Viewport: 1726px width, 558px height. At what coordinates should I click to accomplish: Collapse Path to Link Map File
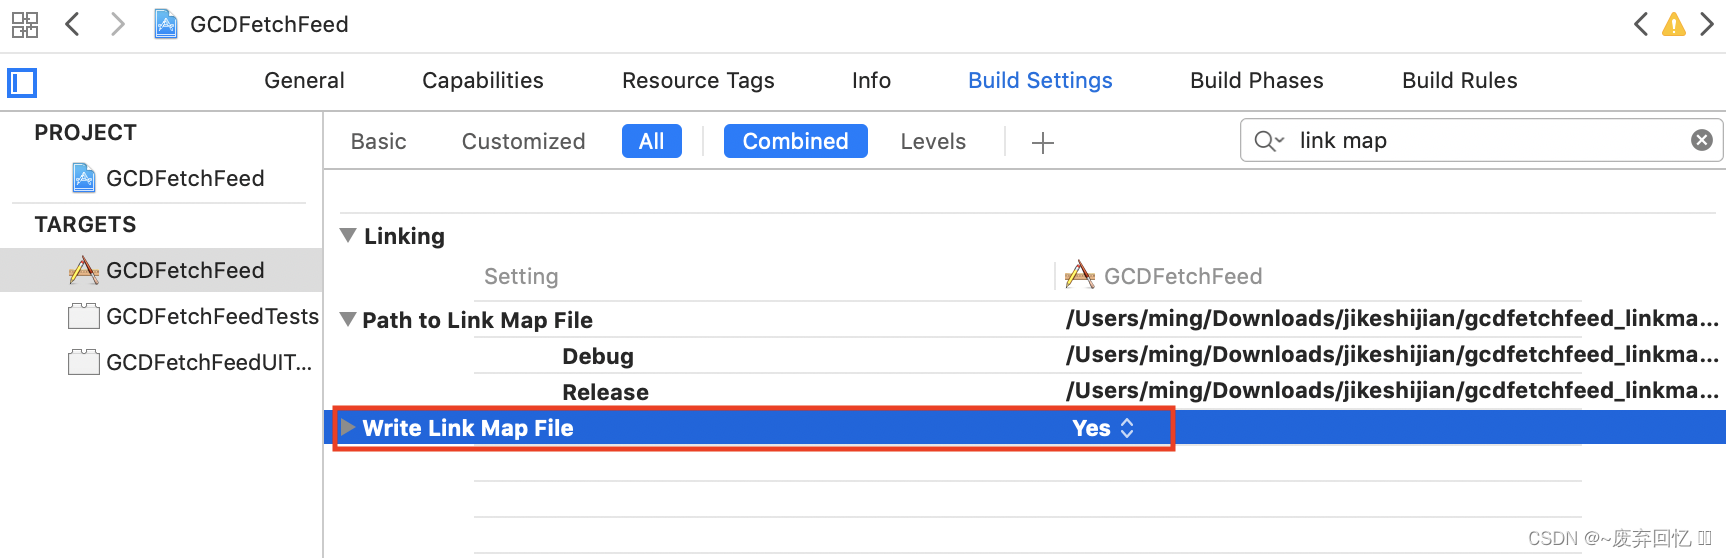348,320
